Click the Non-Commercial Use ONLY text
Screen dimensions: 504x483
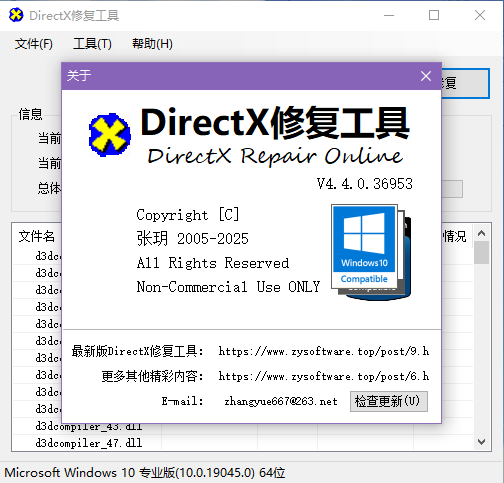click(228, 287)
